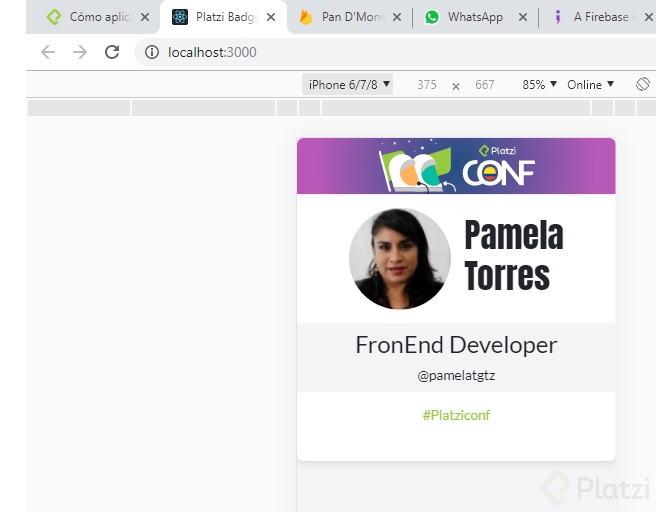This screenshot has width=656, height=512.
Task: Click the @pamelatgtz Twitter handle
Action: 456,376
